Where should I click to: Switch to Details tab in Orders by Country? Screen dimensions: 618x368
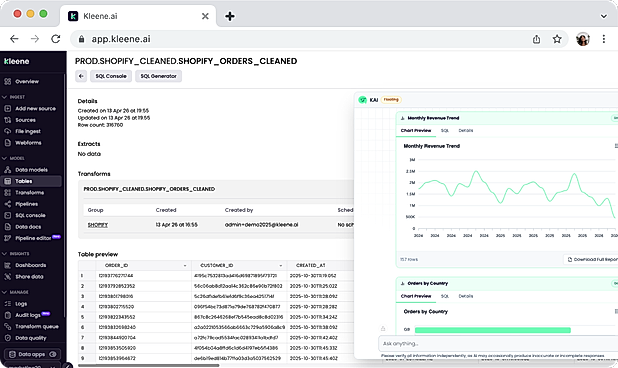coord(465,296)
